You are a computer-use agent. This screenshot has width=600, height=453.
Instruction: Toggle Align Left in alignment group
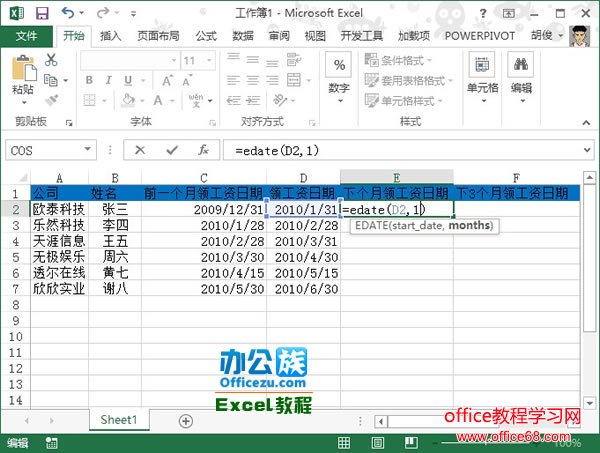click(233, 80)
